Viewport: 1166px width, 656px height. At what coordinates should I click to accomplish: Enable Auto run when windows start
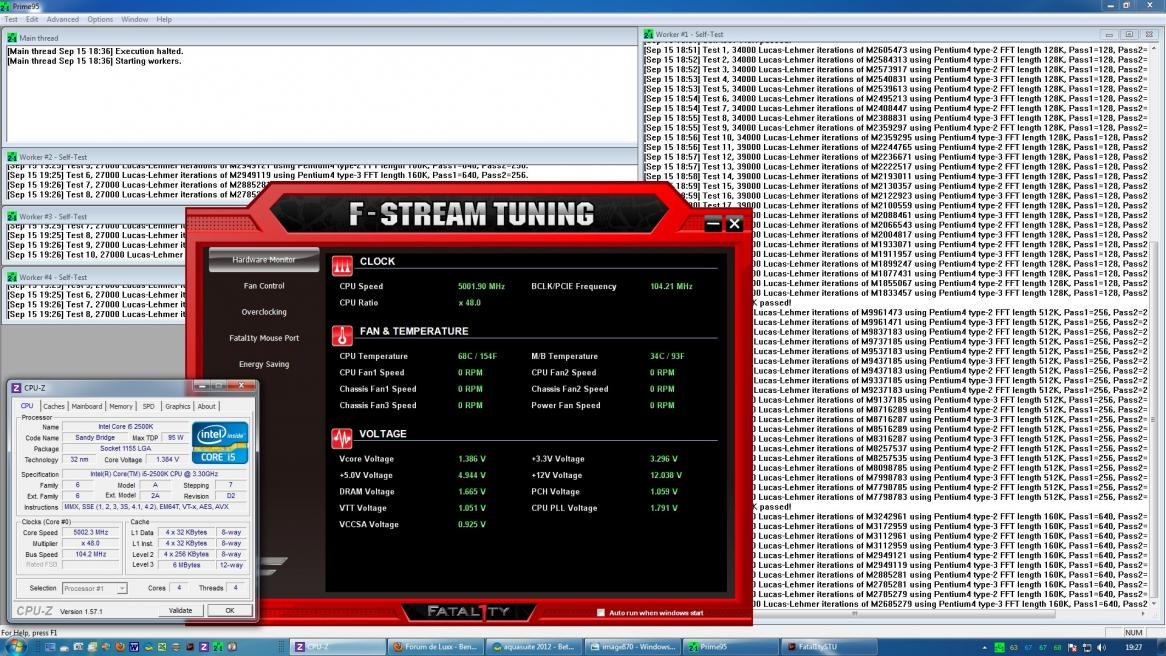pyautogui.click(x=601, y=613)
